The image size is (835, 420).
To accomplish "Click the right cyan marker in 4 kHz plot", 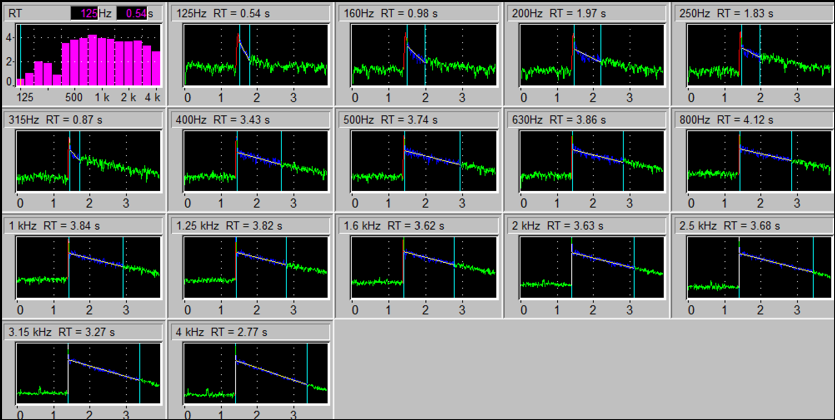I will [307, 374].
